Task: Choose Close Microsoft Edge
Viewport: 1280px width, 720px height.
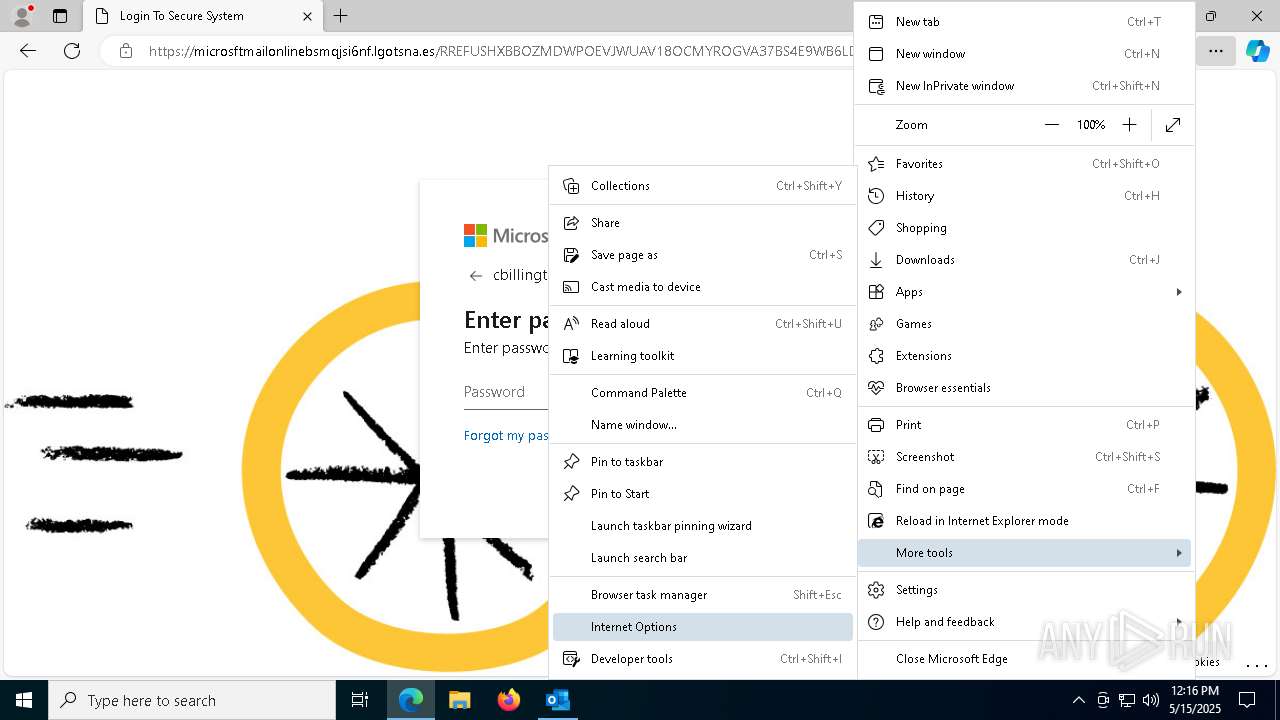Action: 1024,659
